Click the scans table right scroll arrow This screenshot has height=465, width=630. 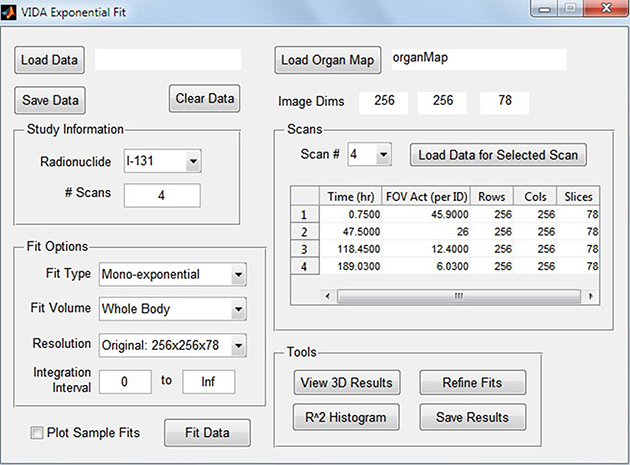click(591, 296)
